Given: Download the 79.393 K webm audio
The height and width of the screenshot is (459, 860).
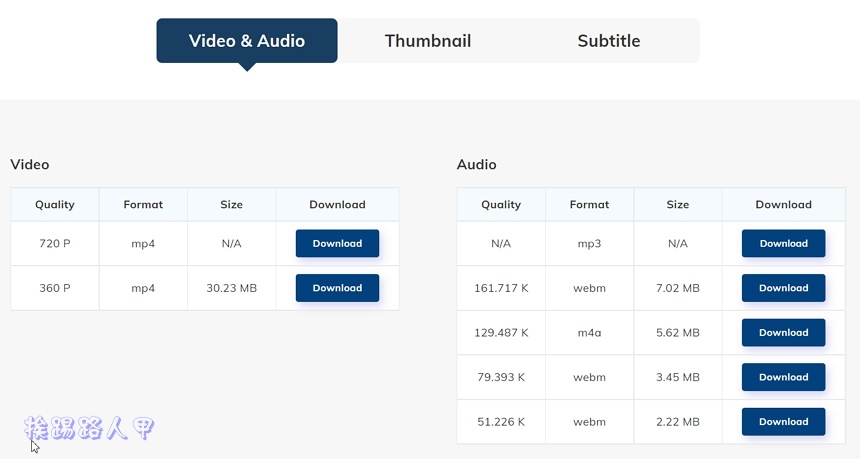Looking at the screenshot, I should pos(783,377).
